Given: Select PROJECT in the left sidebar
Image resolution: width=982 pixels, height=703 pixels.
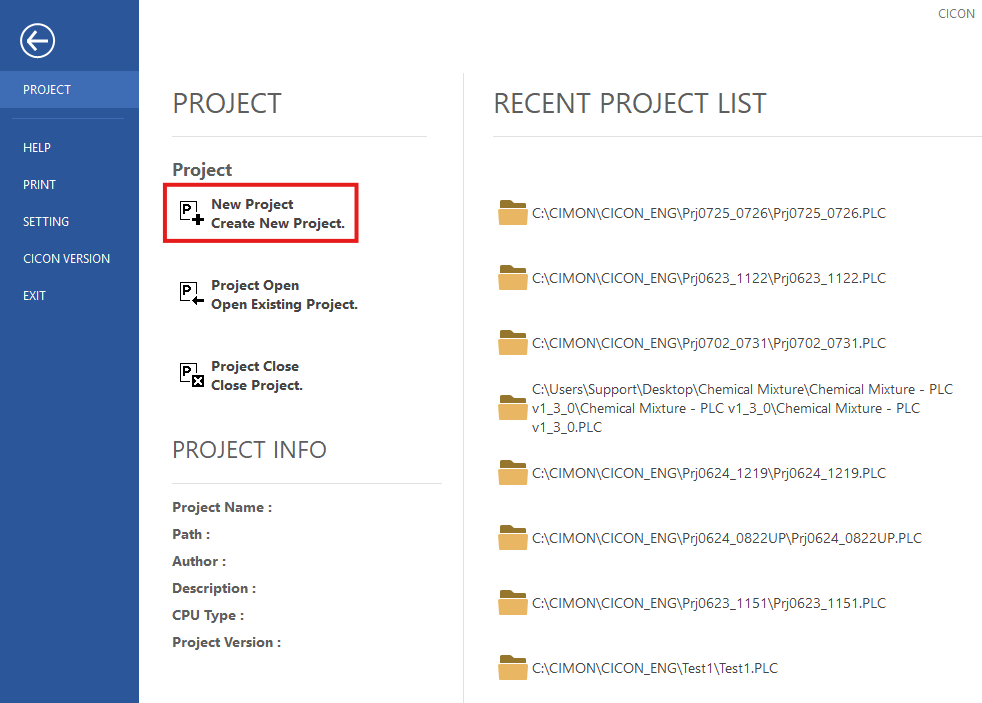Looking at the screenshot, I should pos(47,89).
